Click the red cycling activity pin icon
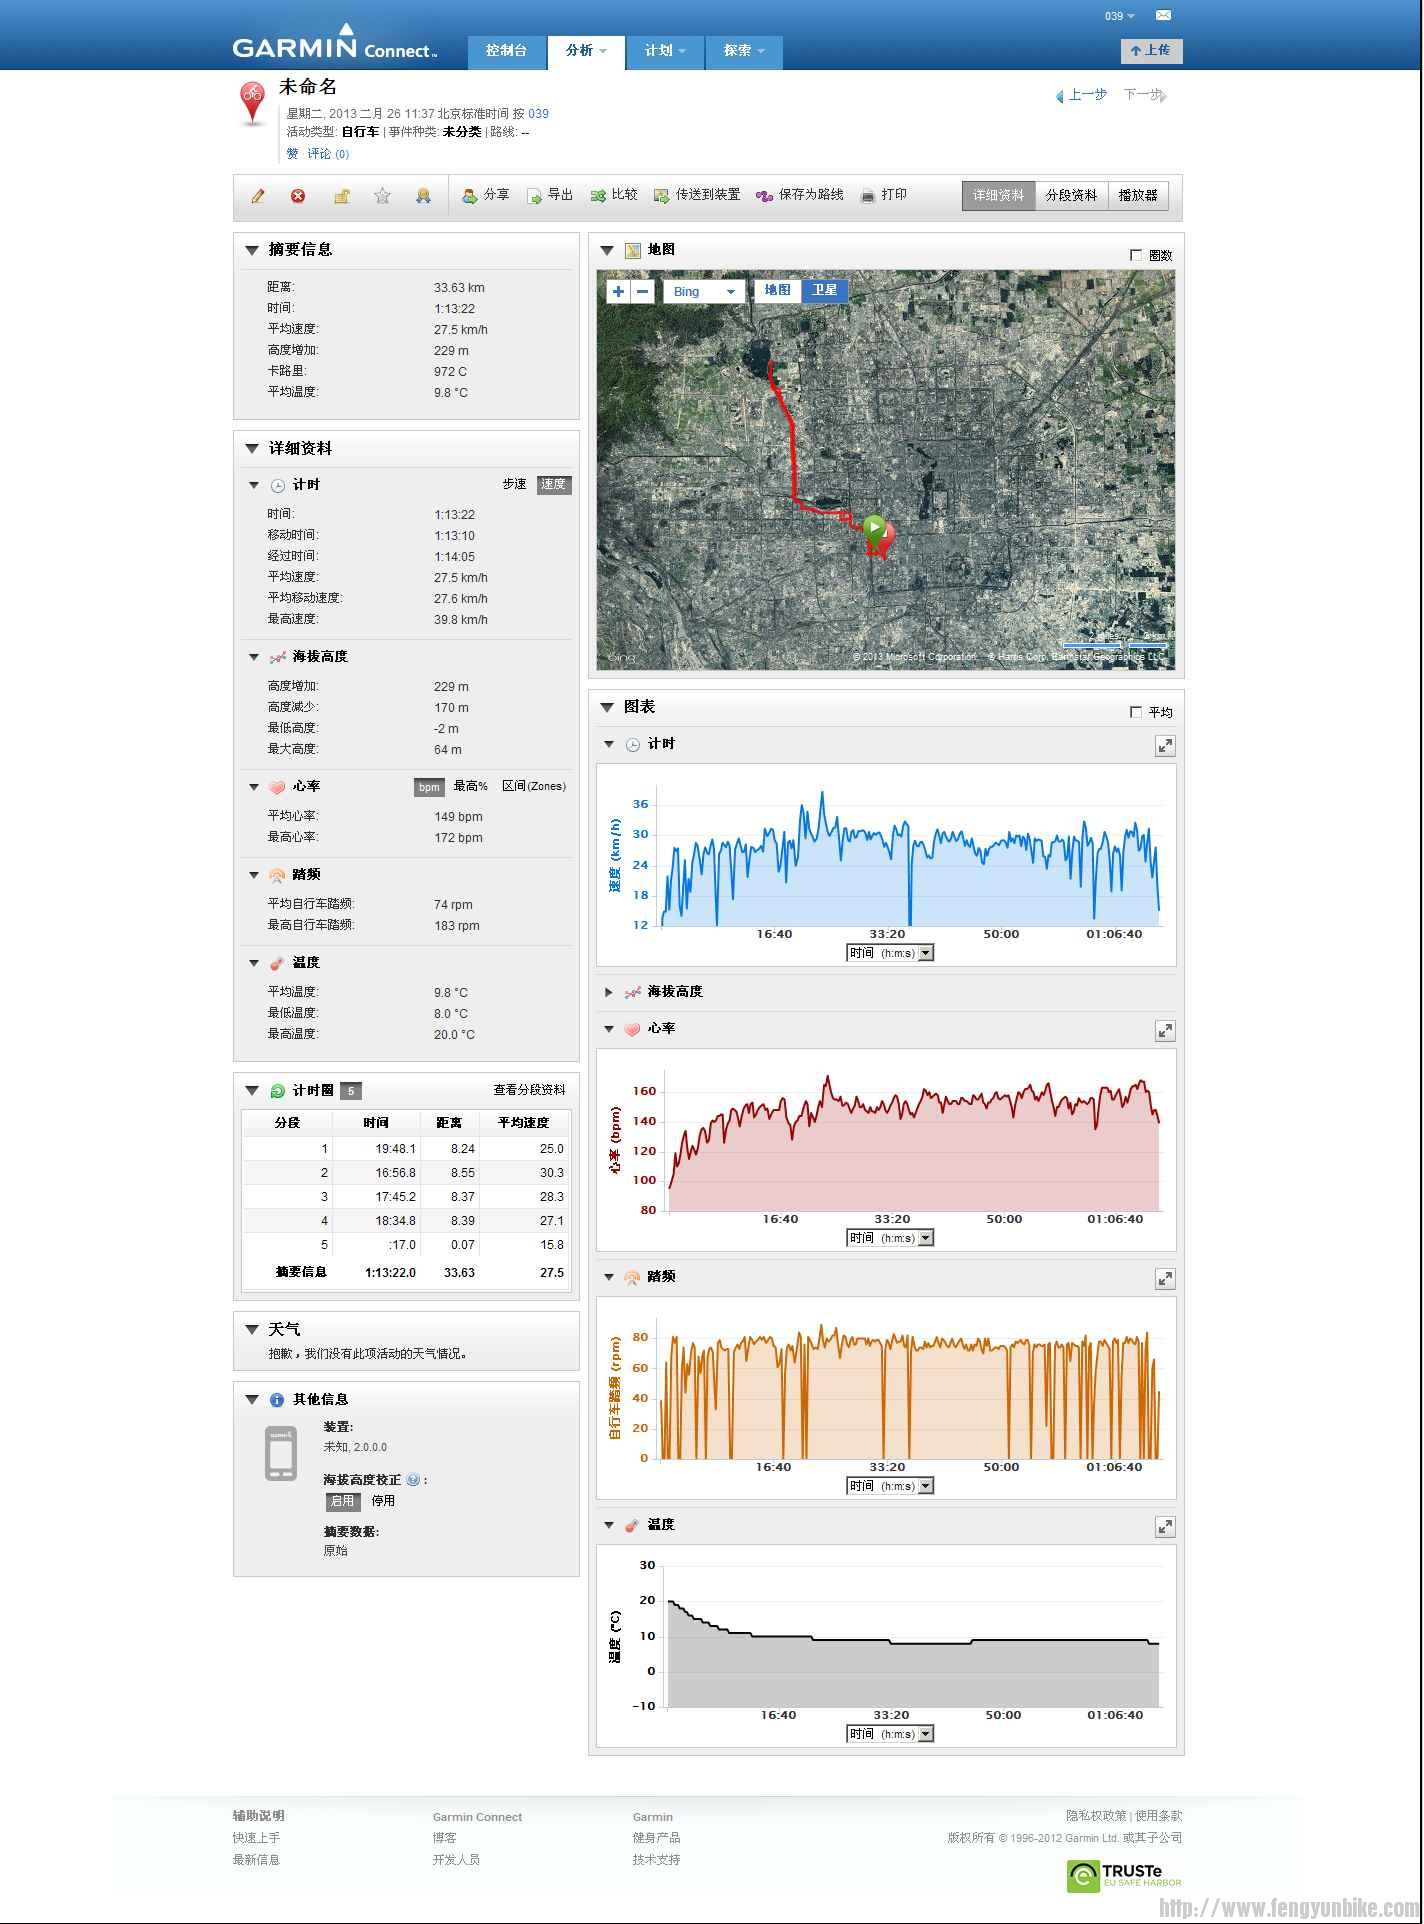The width and height of the screenshot is (1424, 1924). (253, 103)
